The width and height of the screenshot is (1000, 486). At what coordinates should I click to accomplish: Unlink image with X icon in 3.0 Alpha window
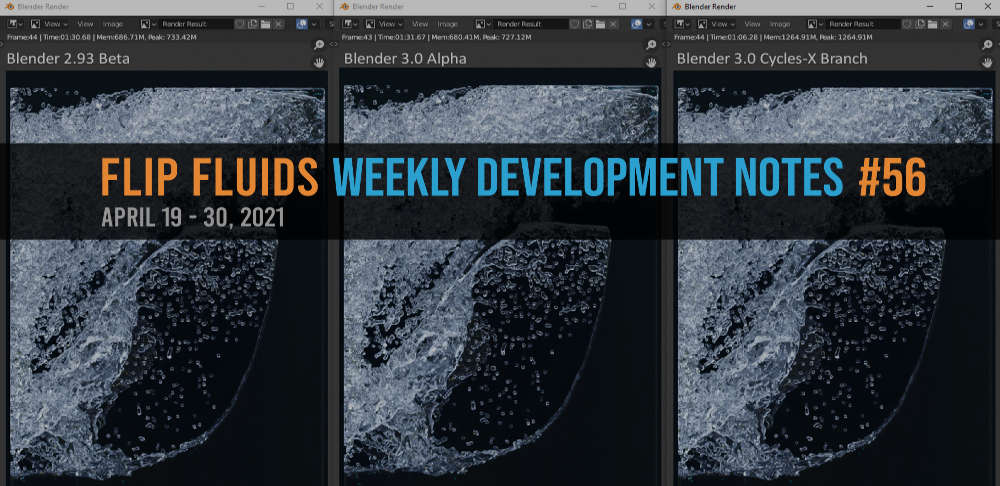point(613,24)
